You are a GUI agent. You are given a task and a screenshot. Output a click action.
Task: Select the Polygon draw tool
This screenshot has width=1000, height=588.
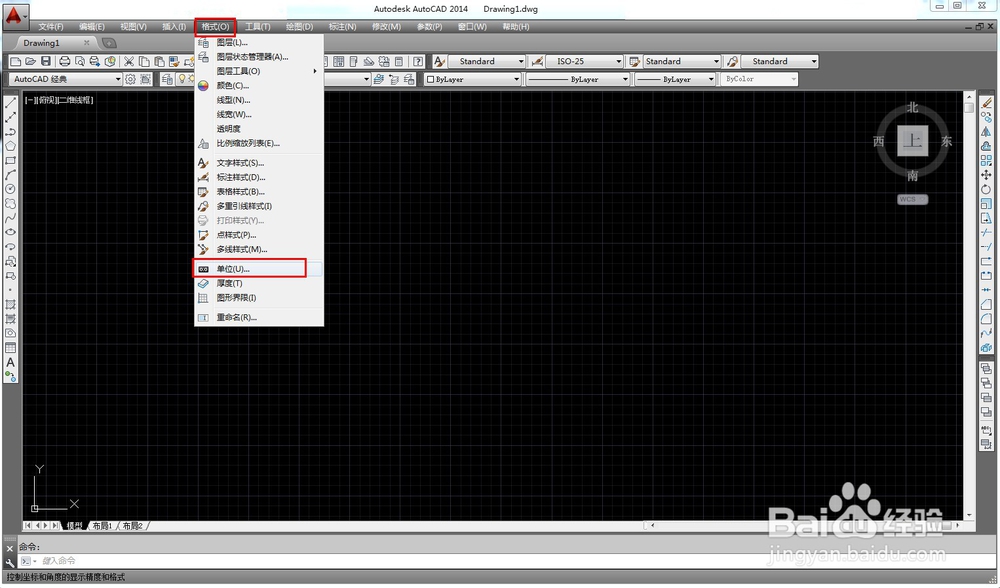click(11, 146)
